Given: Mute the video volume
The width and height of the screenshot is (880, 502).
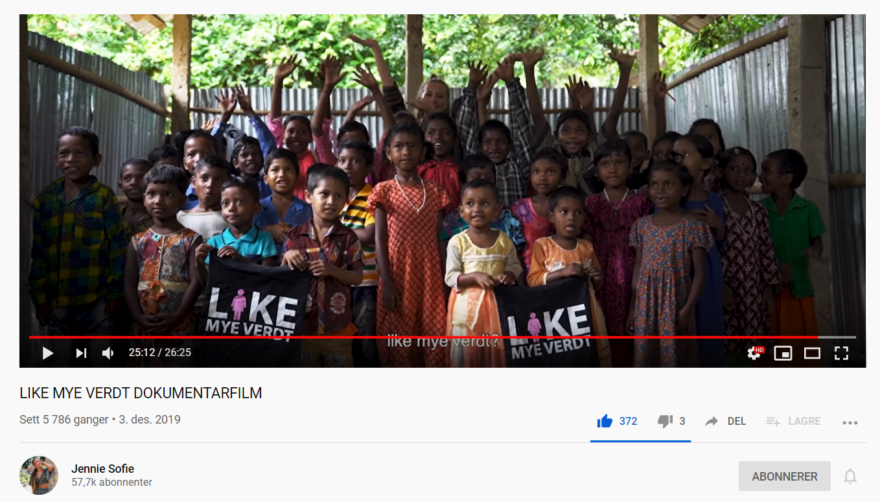Looking at the screenshot, I should tap(108, 353).
